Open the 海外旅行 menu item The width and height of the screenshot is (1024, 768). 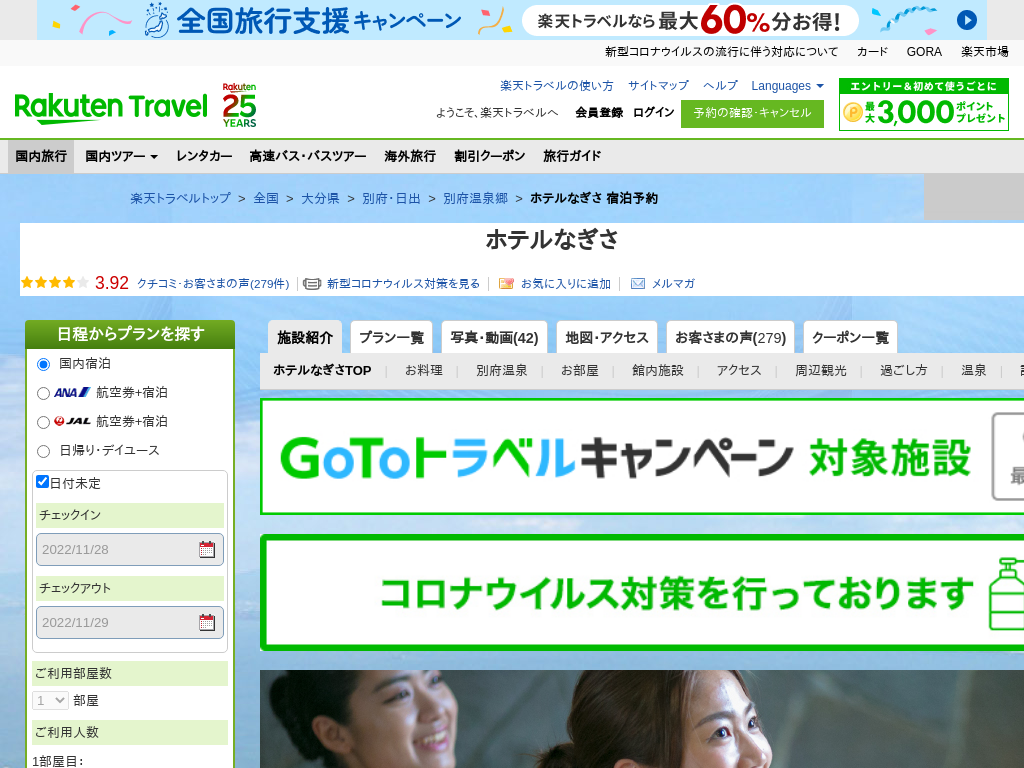pos(410,156)
